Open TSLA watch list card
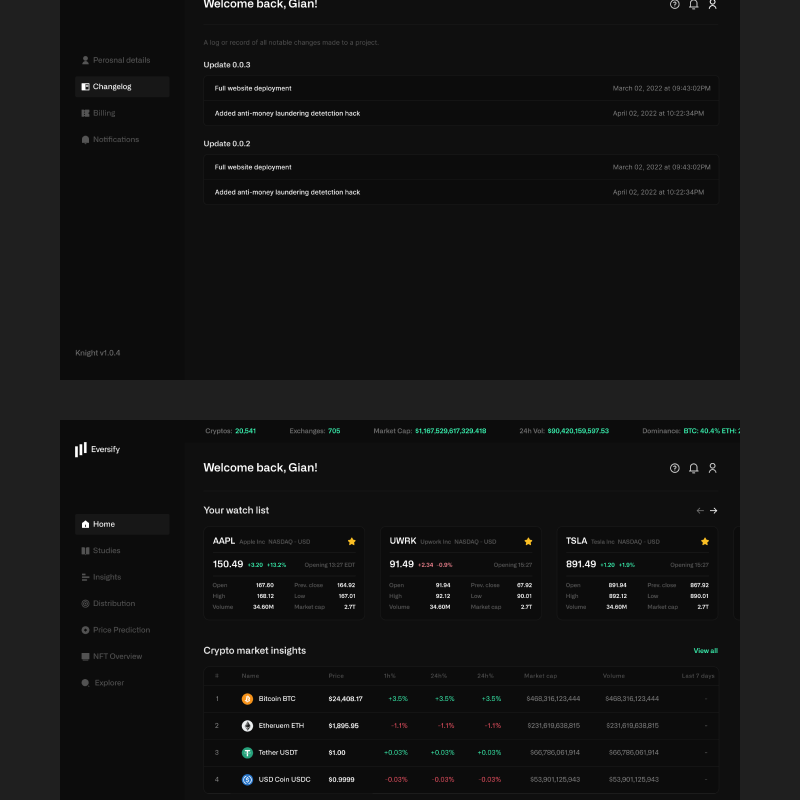This screenshot has width=800, height=800. point(637,573)
